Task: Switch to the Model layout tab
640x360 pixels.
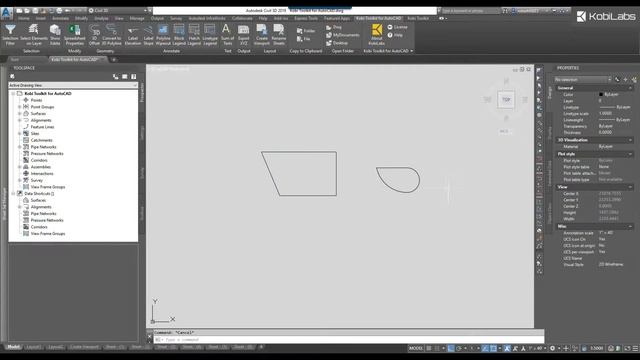Action: pos(13,347)
